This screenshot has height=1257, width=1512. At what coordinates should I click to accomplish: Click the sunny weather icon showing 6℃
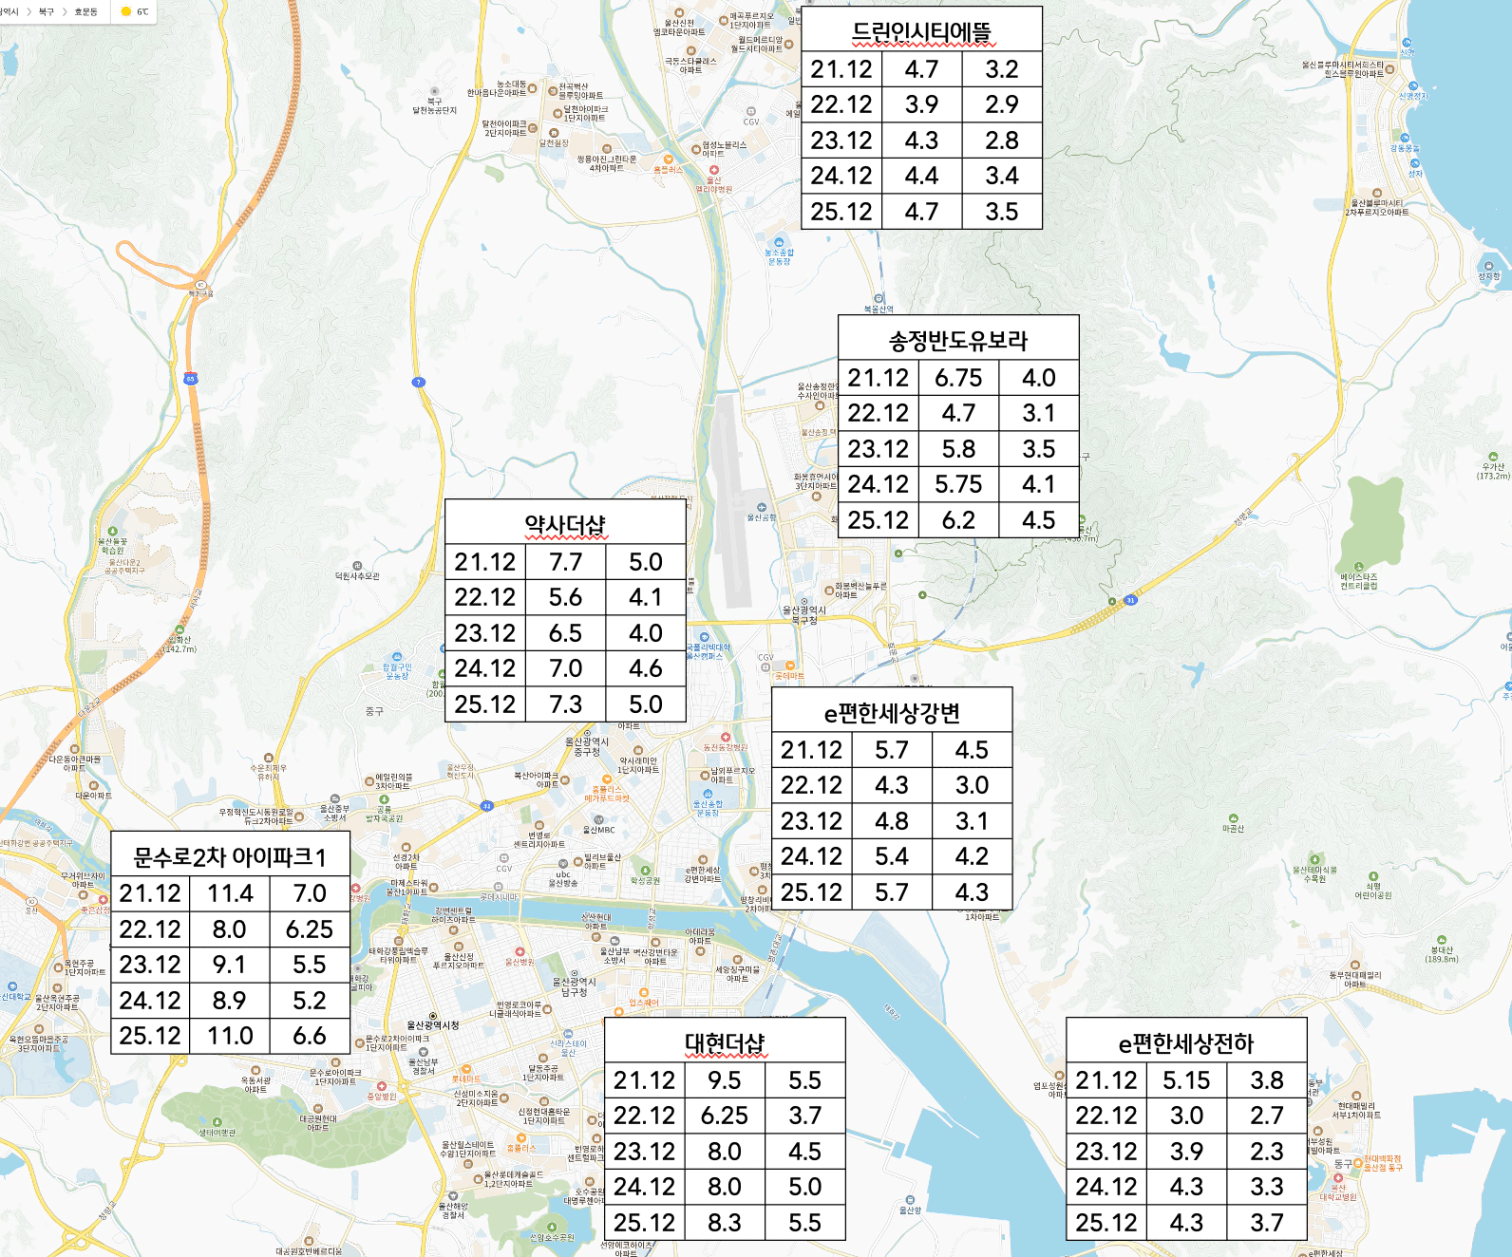[126, 12]
